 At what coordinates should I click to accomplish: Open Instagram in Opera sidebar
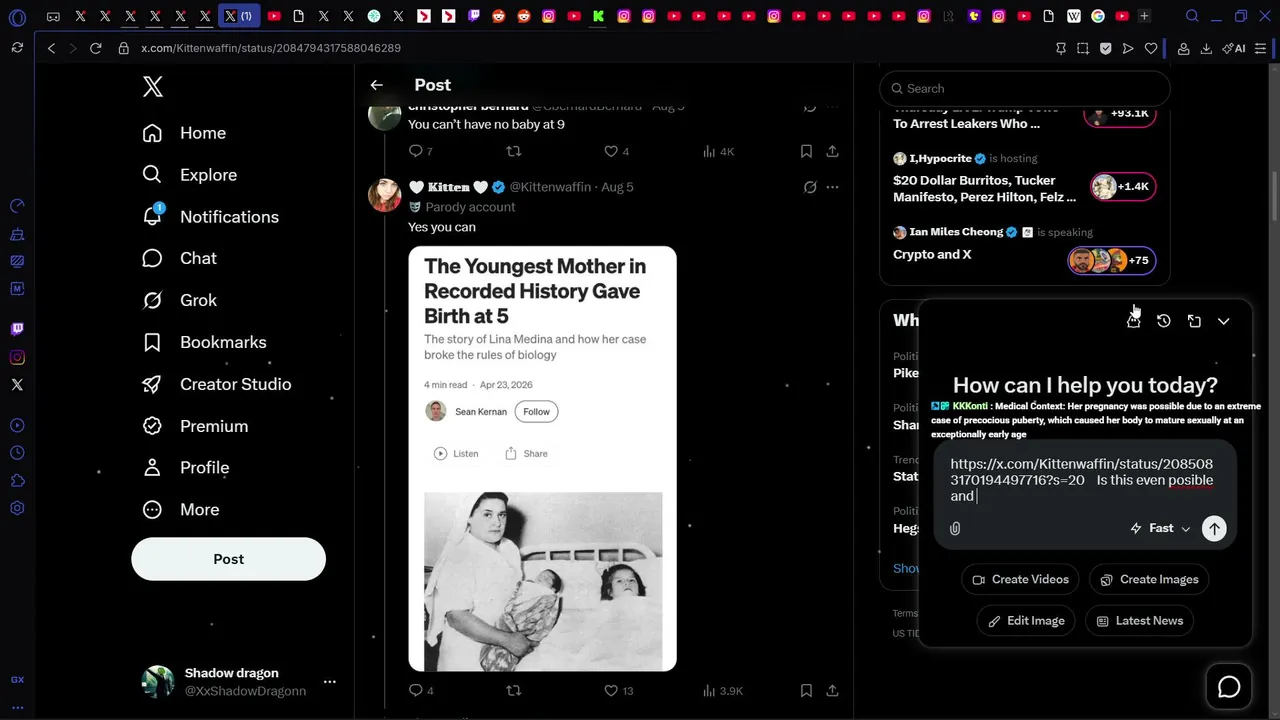point(17,357)
